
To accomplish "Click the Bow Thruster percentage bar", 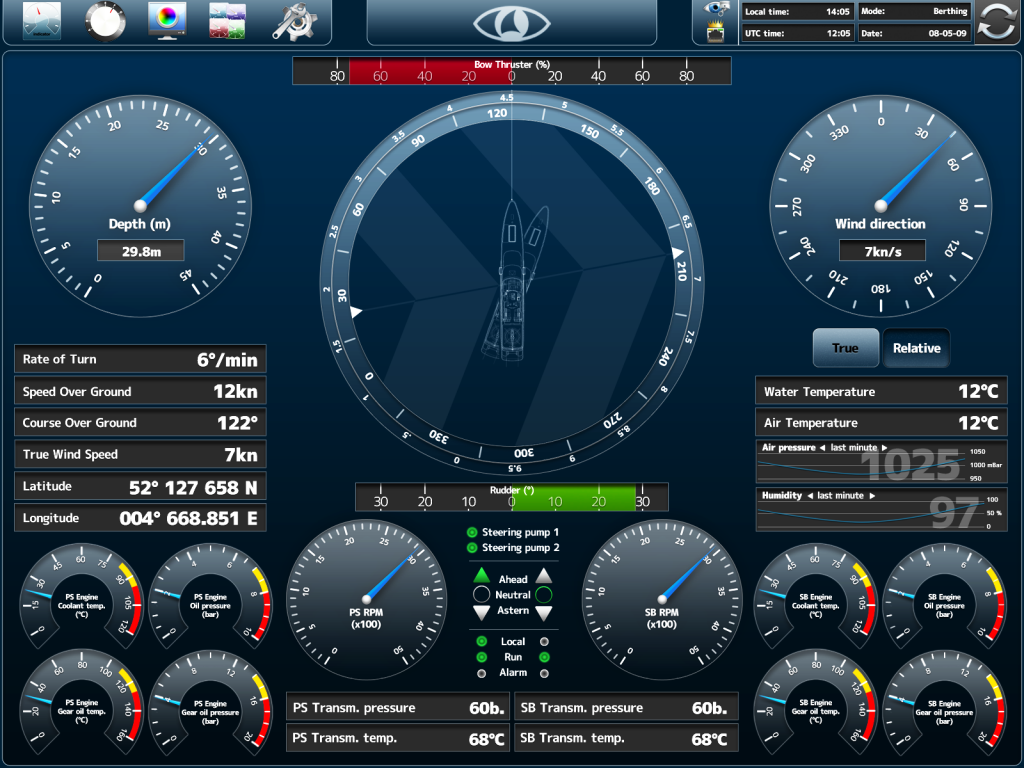I will 511,71.
